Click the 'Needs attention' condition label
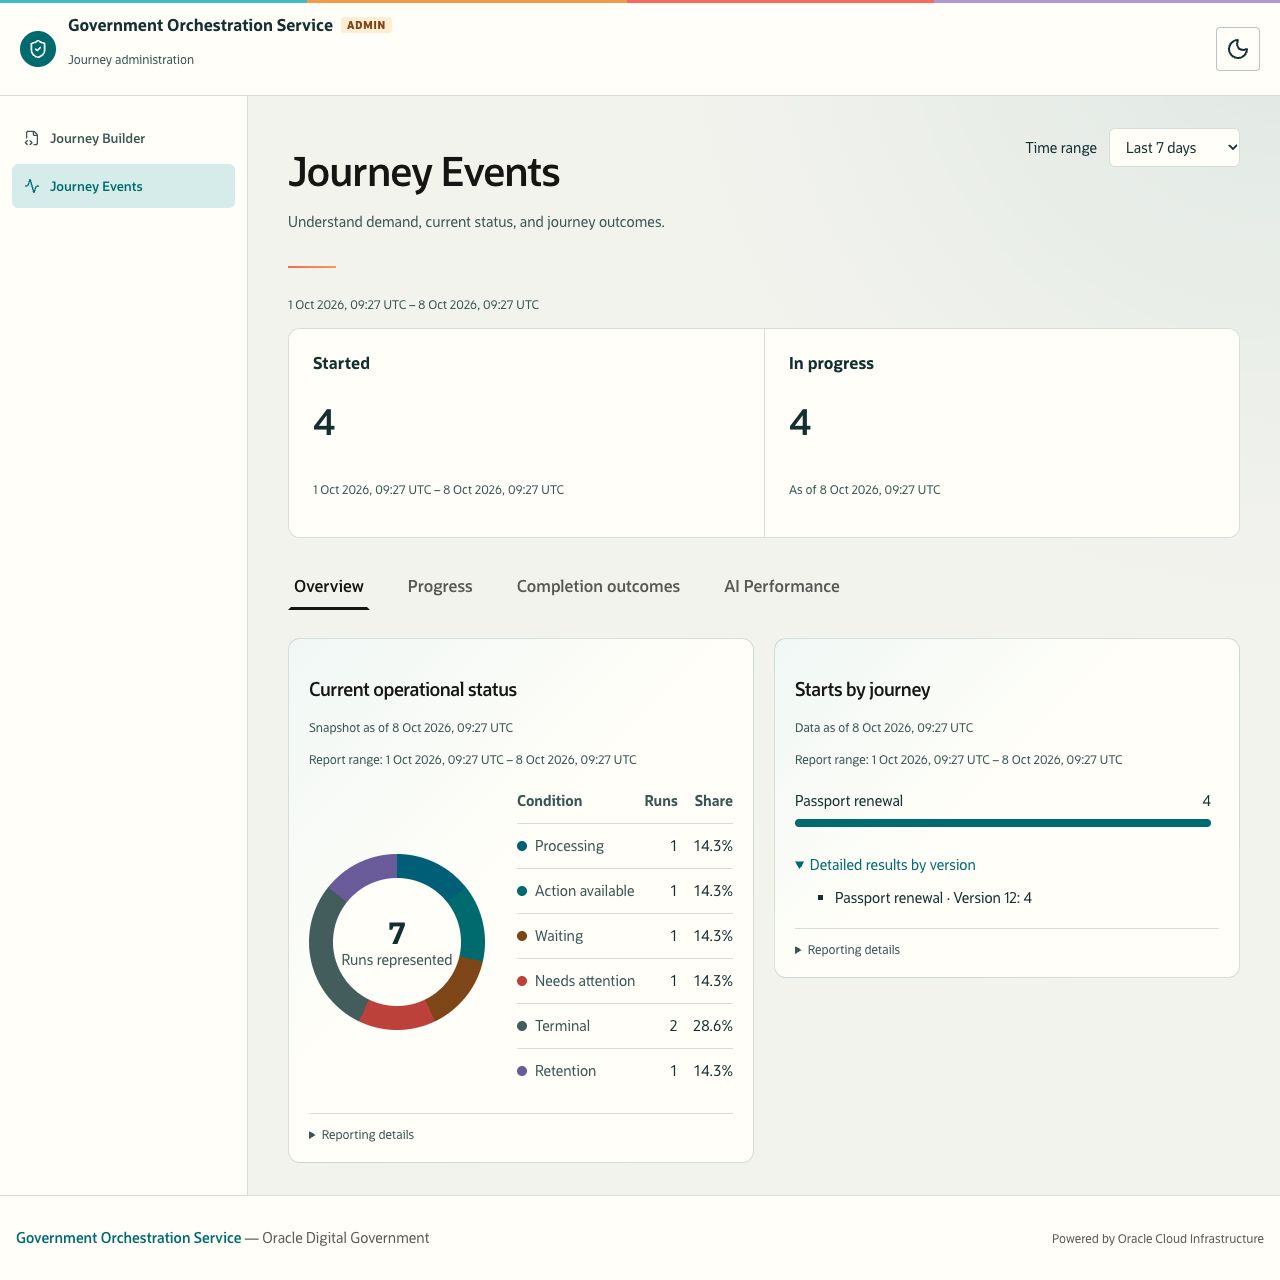 click(585, 981)
